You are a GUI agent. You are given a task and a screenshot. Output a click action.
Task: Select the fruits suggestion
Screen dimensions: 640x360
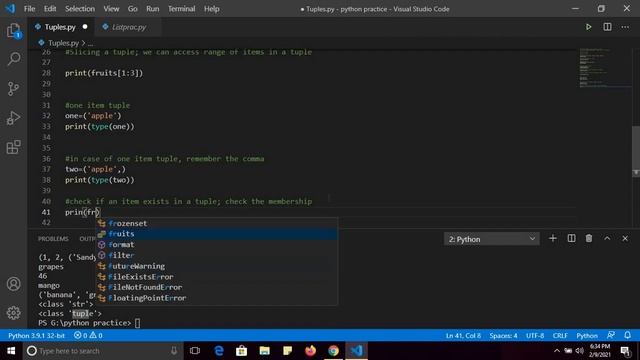click(x=217, y=234)
